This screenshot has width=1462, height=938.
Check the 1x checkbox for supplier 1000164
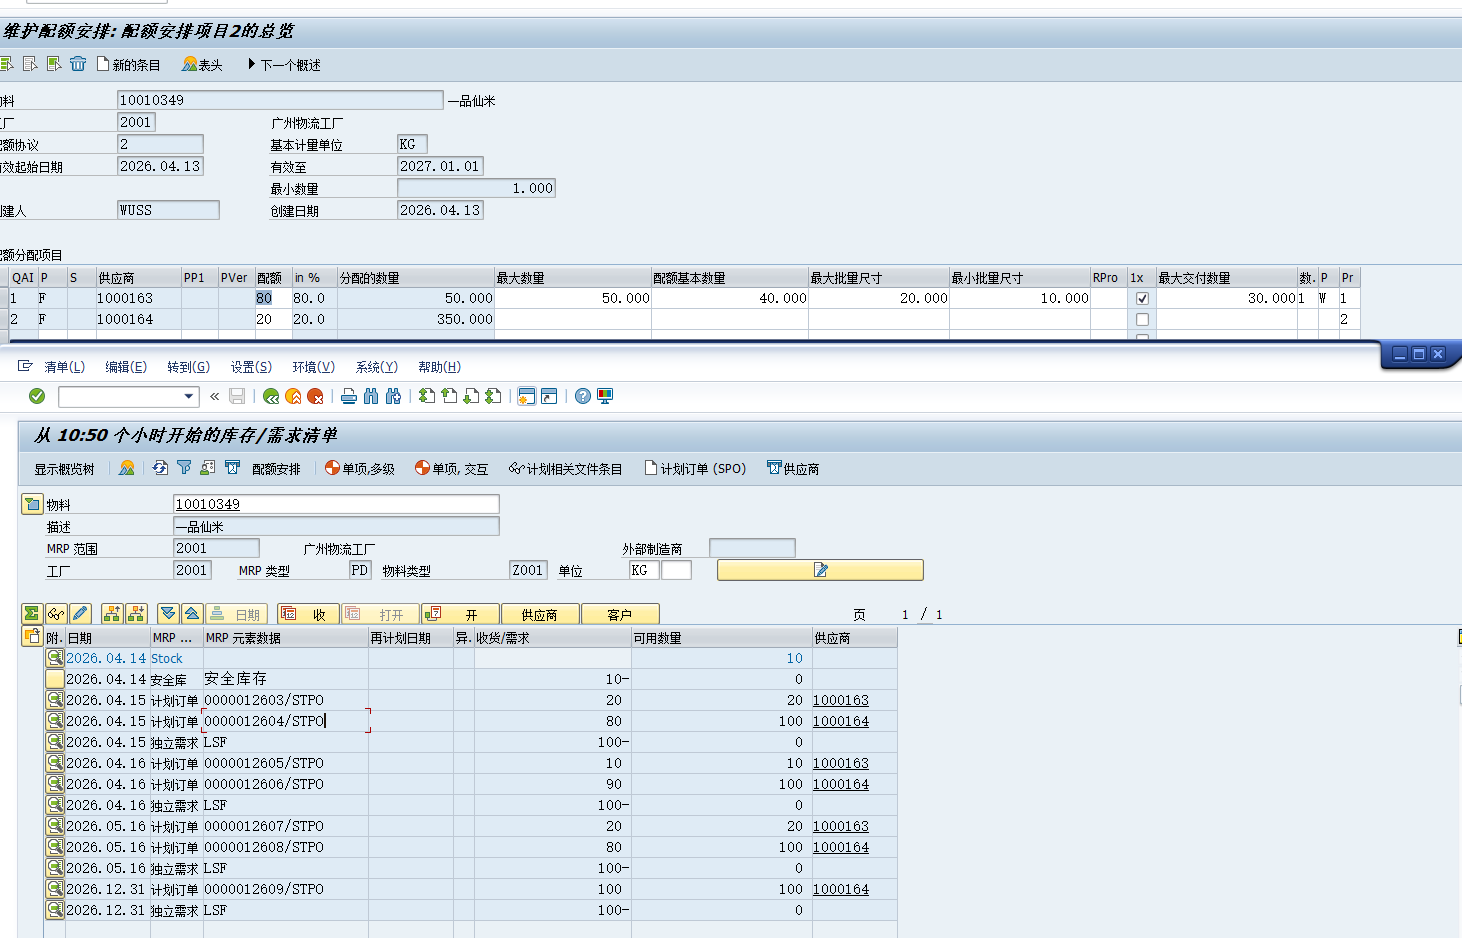click(x=1142, y=319)
